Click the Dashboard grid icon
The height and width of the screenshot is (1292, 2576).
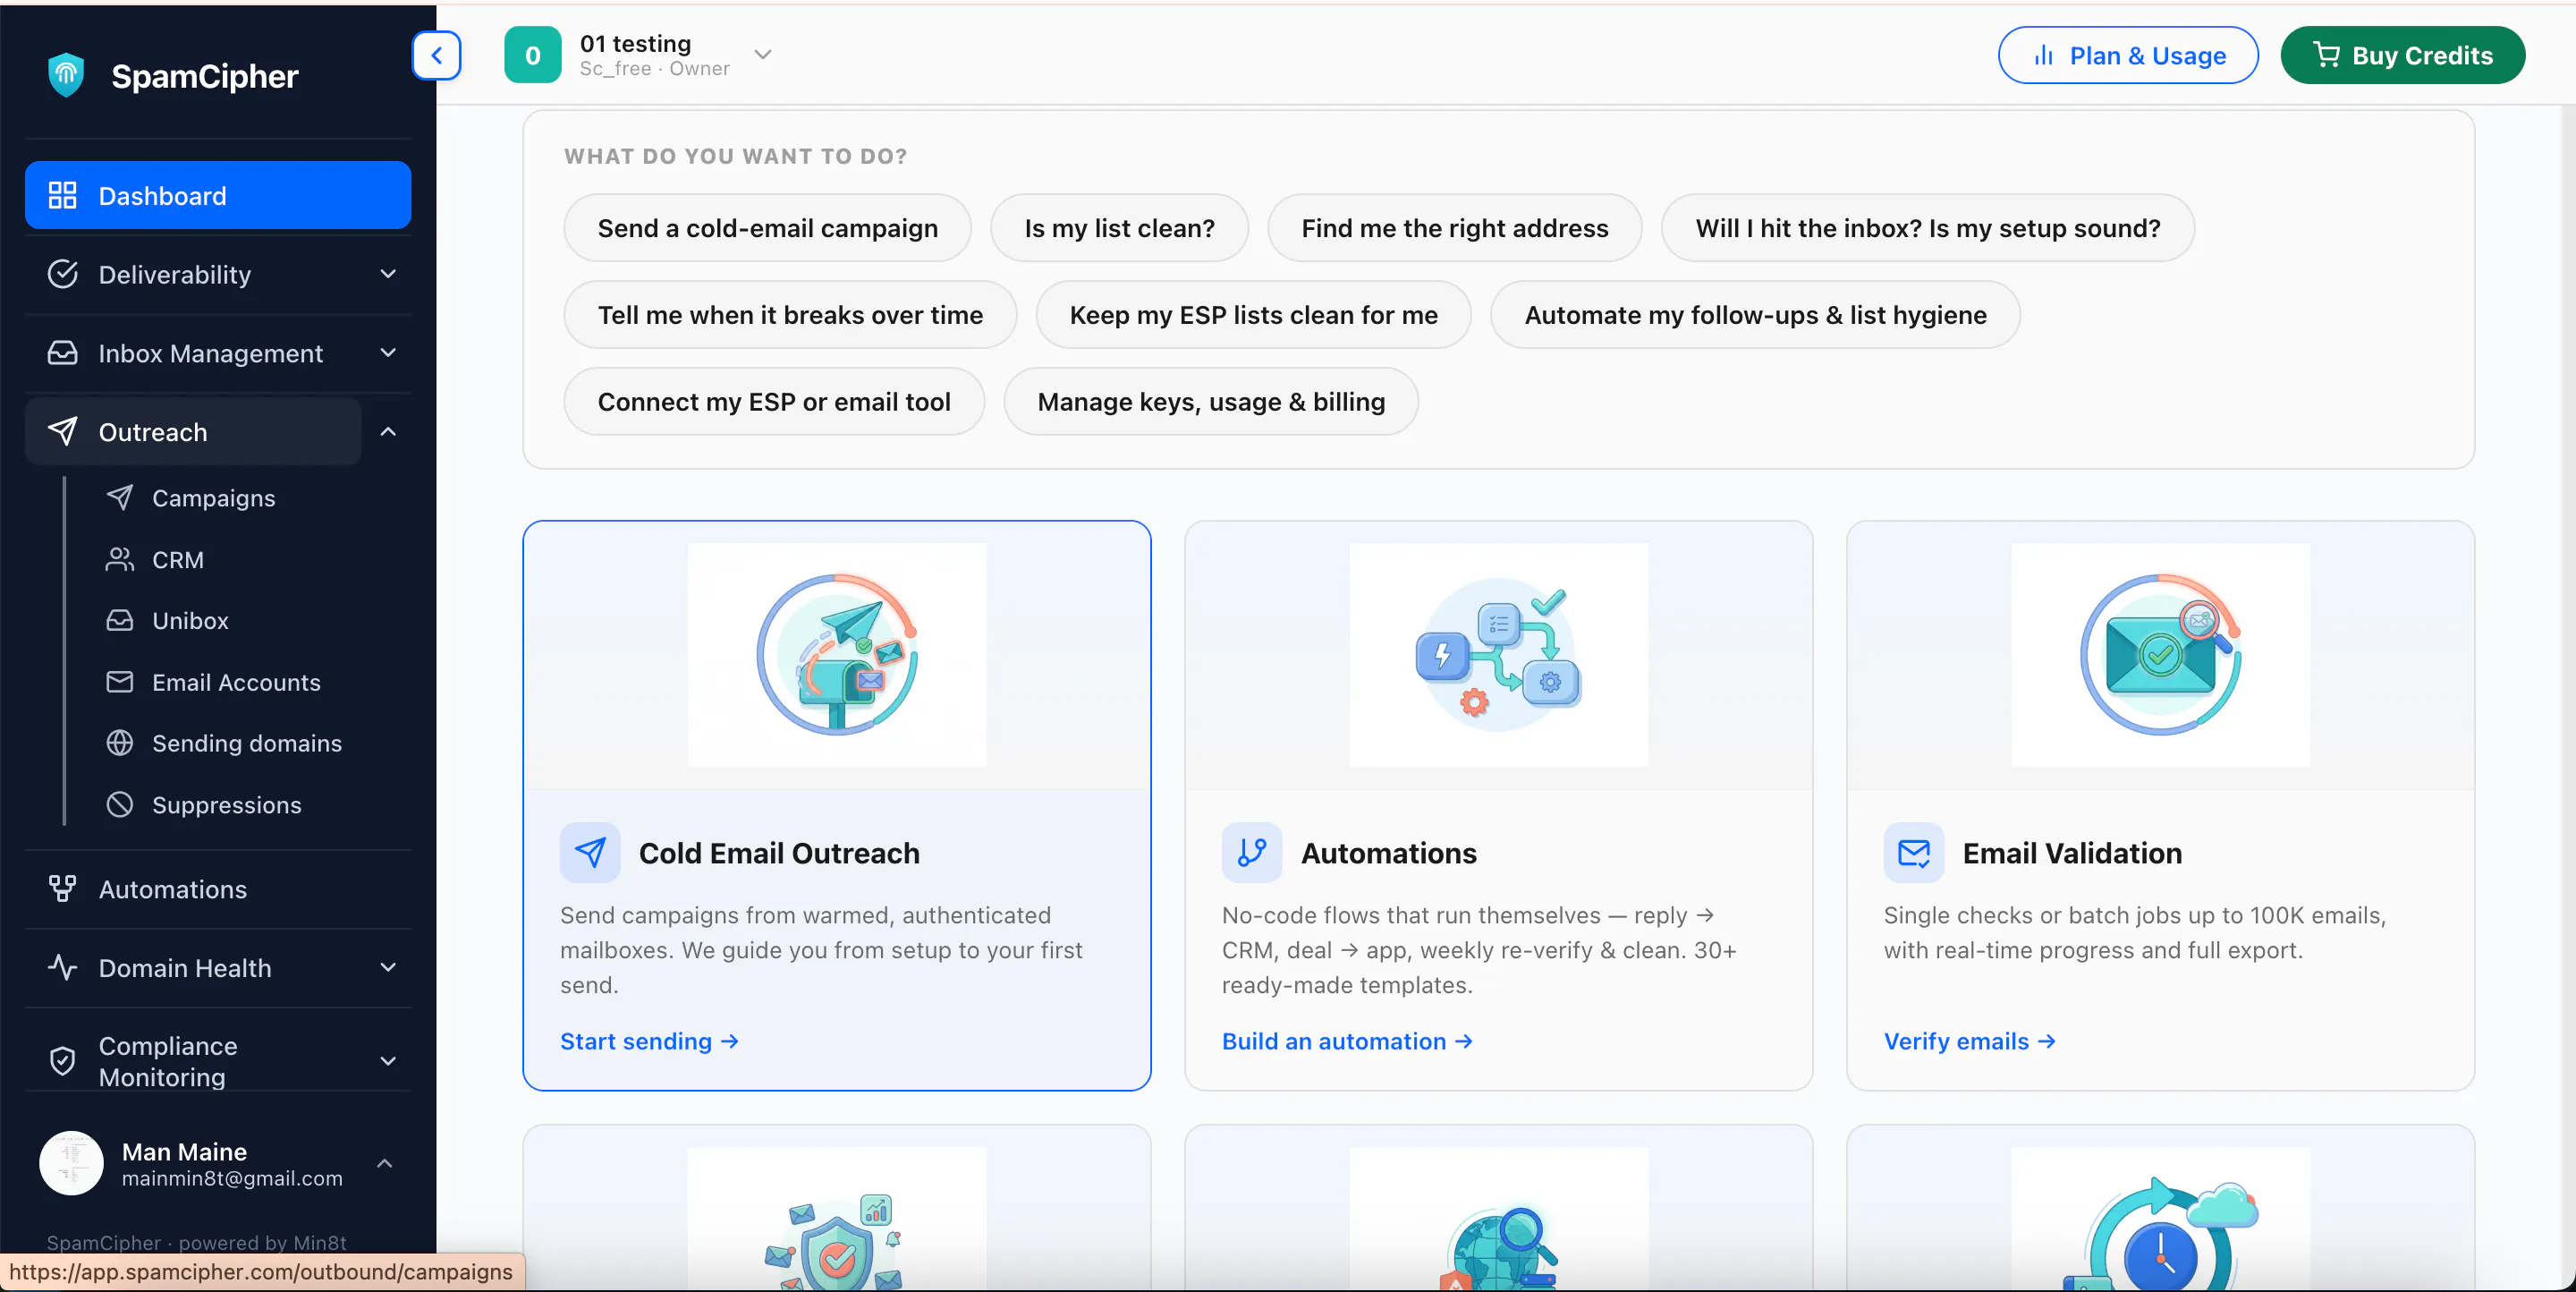pos(62,195)
